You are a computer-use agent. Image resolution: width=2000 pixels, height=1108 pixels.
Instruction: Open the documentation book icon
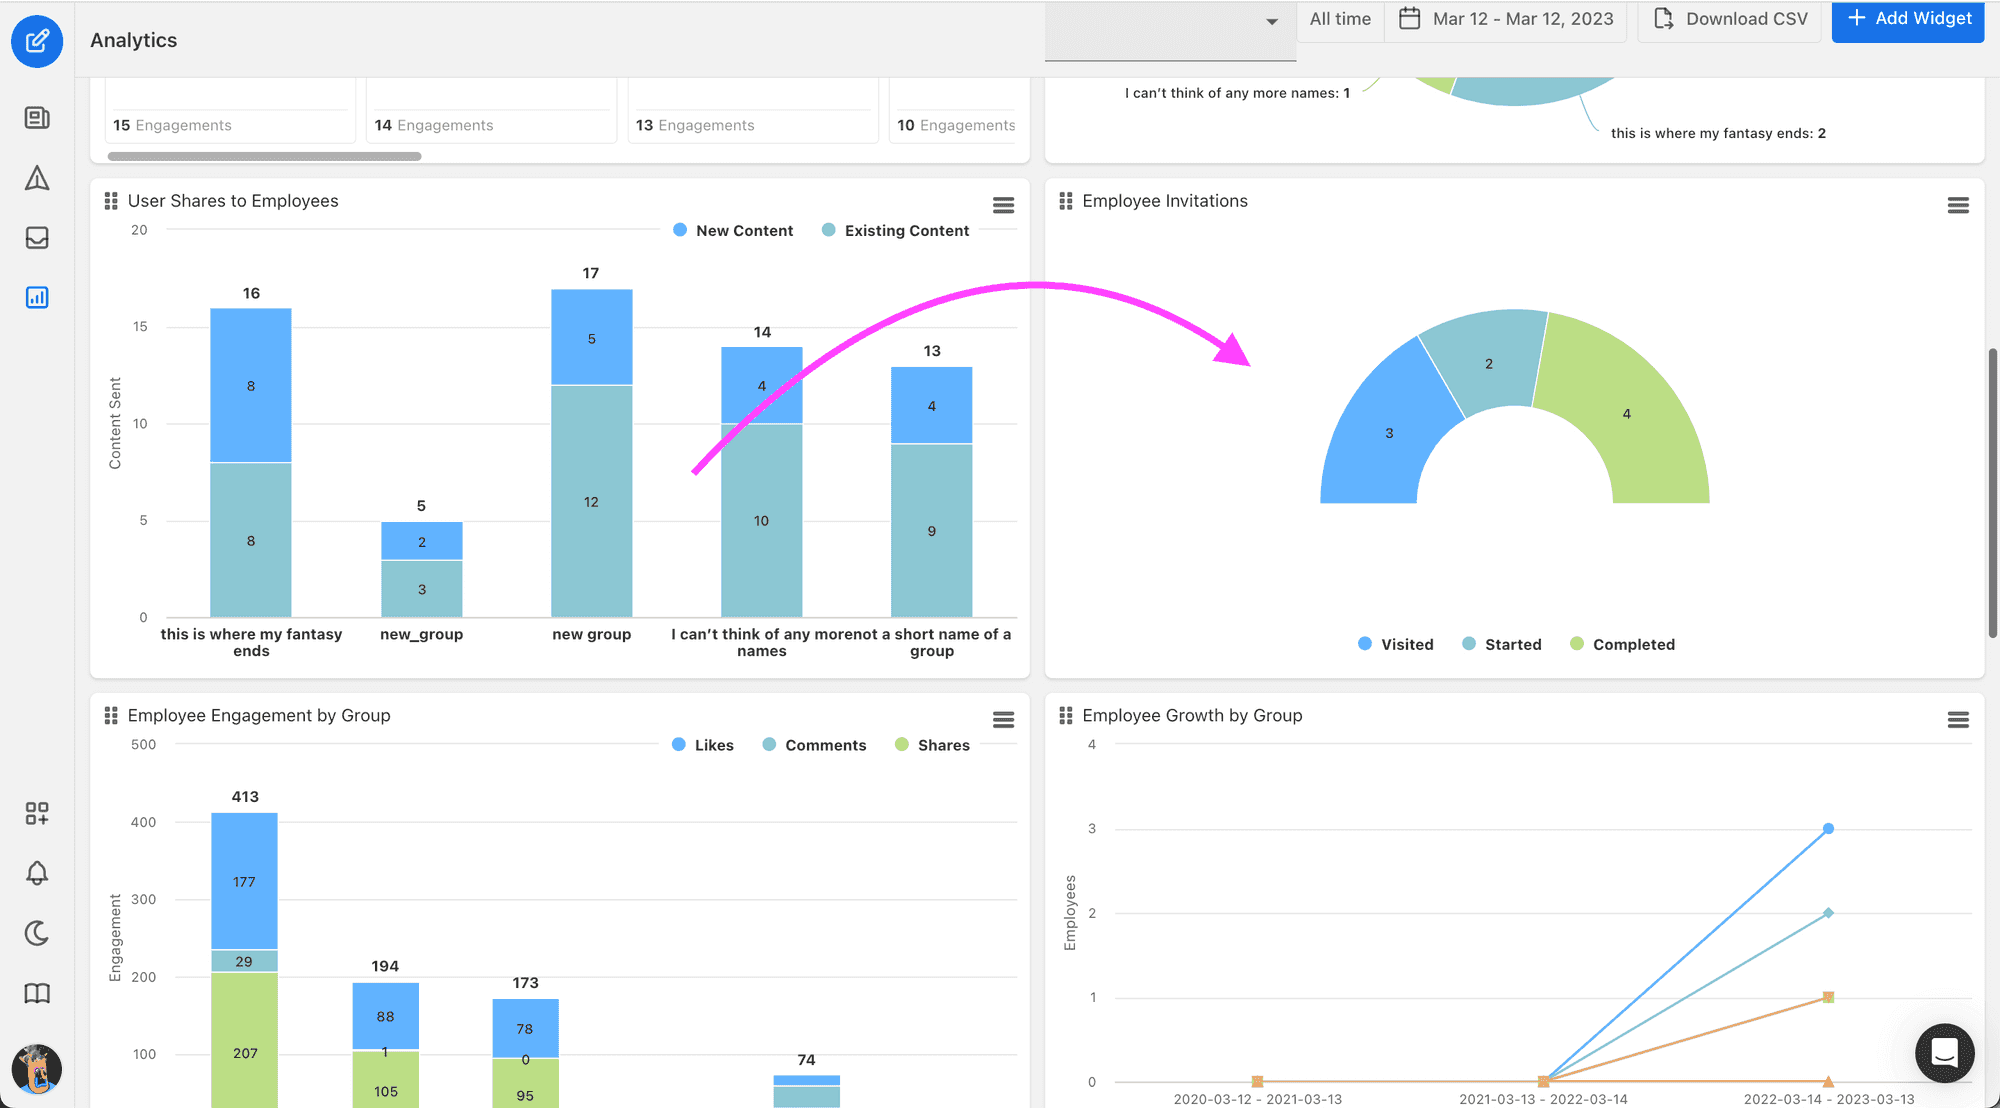click(x=37, y=993)
